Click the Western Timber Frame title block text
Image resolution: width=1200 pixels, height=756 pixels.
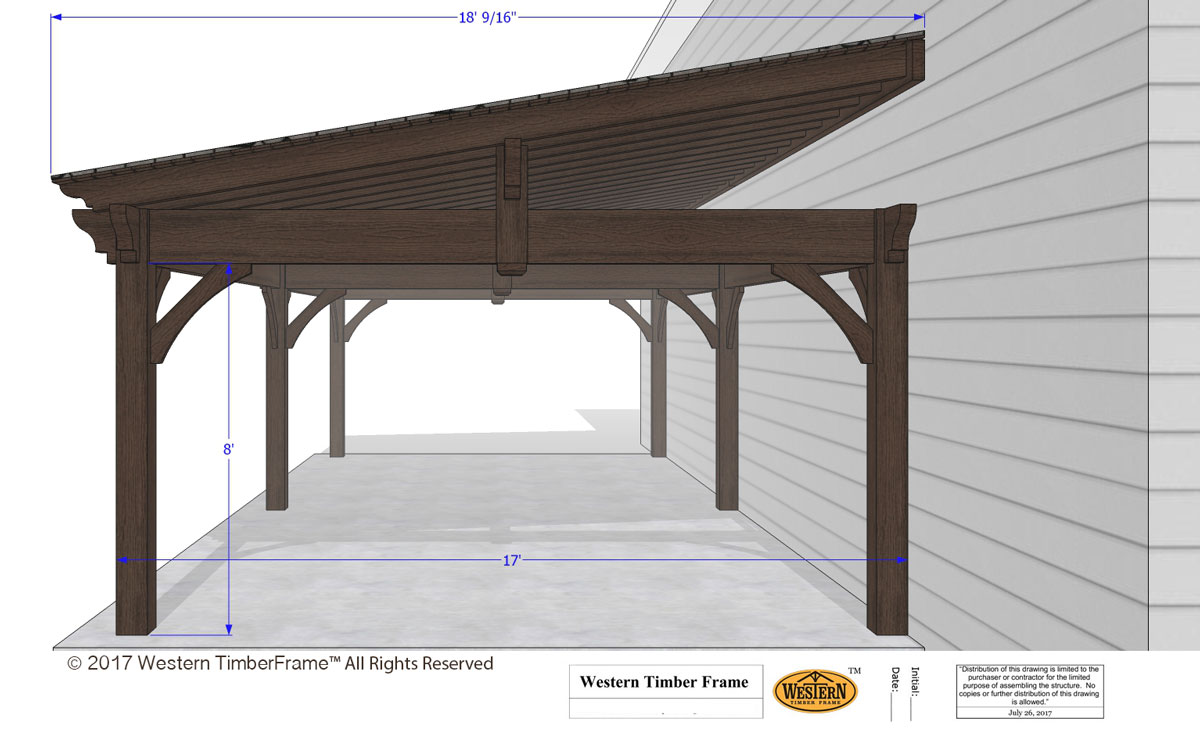(x=664, y=682)
